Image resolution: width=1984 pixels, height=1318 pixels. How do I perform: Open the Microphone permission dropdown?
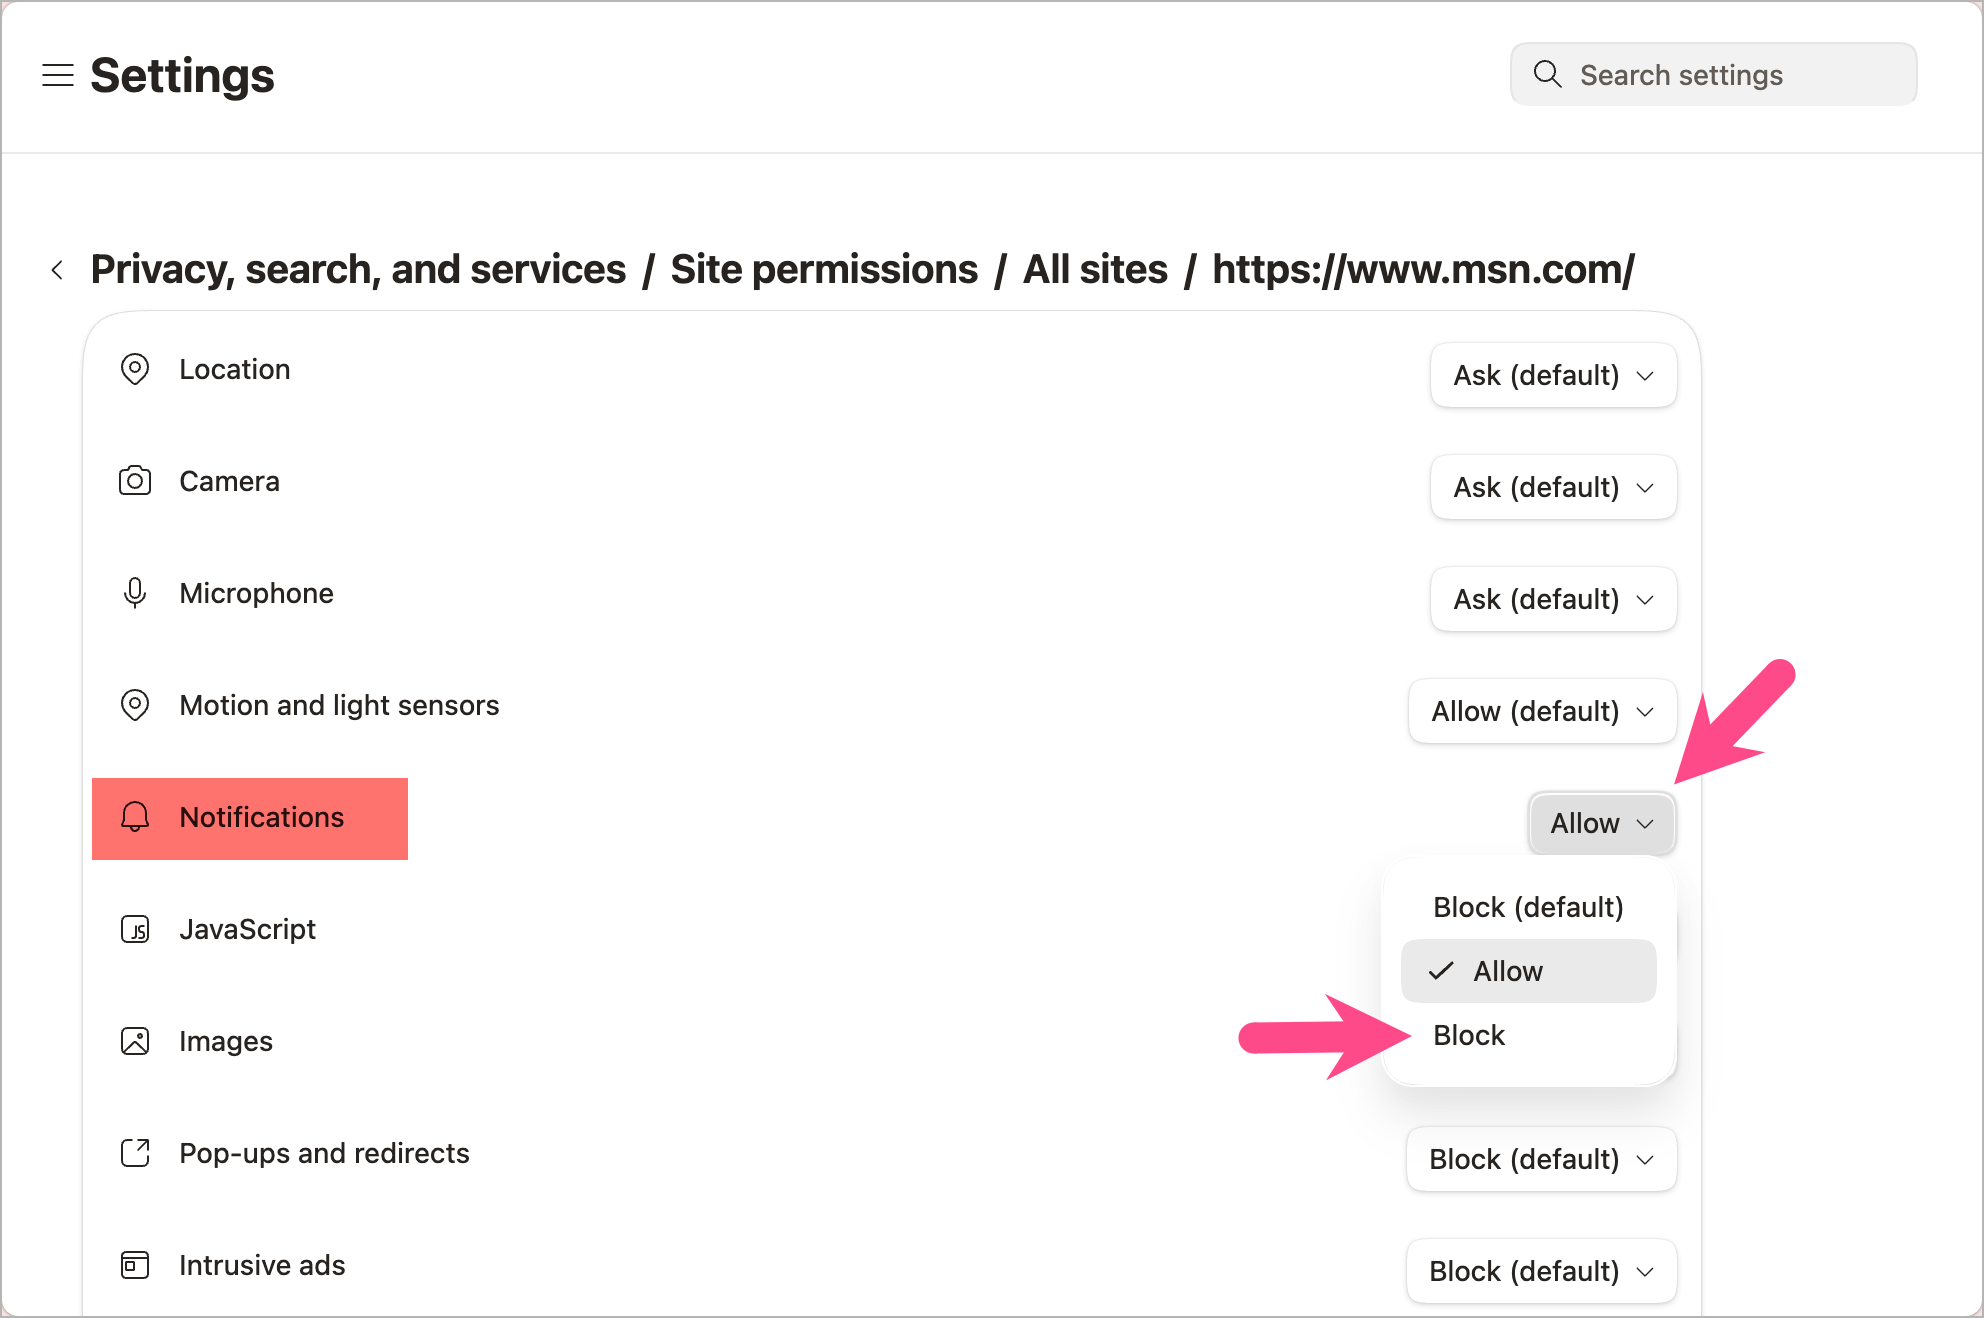pyautogui.click(x=1553, y=599)
